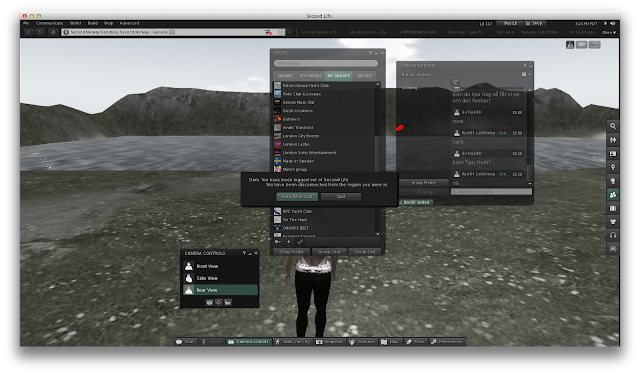640x374 pixels.
Task: Select ORION'S BELT group
Action: [x=324, y=228]
